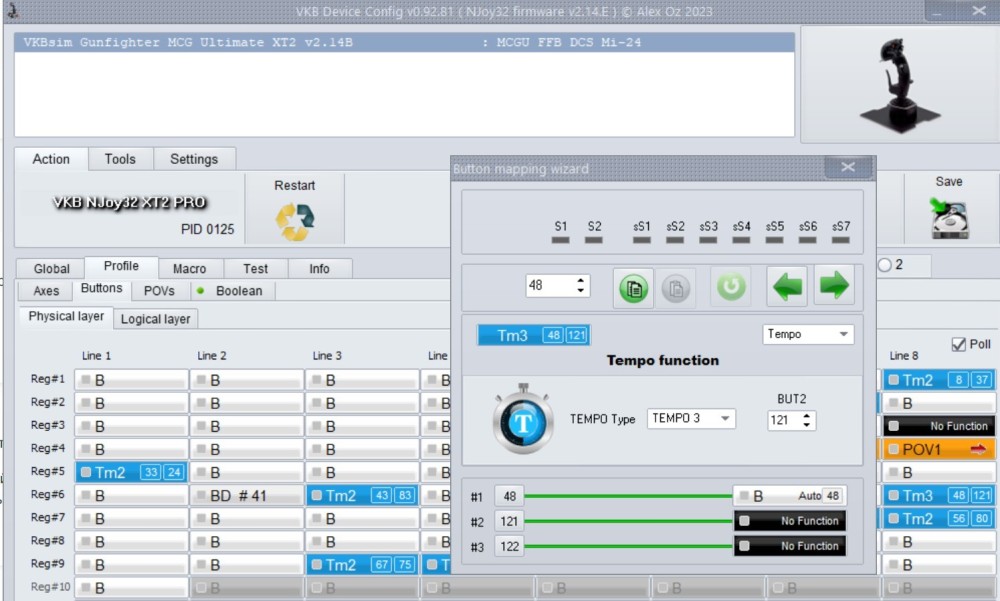Switch to the Macro tab
The height and width of the screenshot is (601, 1000).
(189, 269)
